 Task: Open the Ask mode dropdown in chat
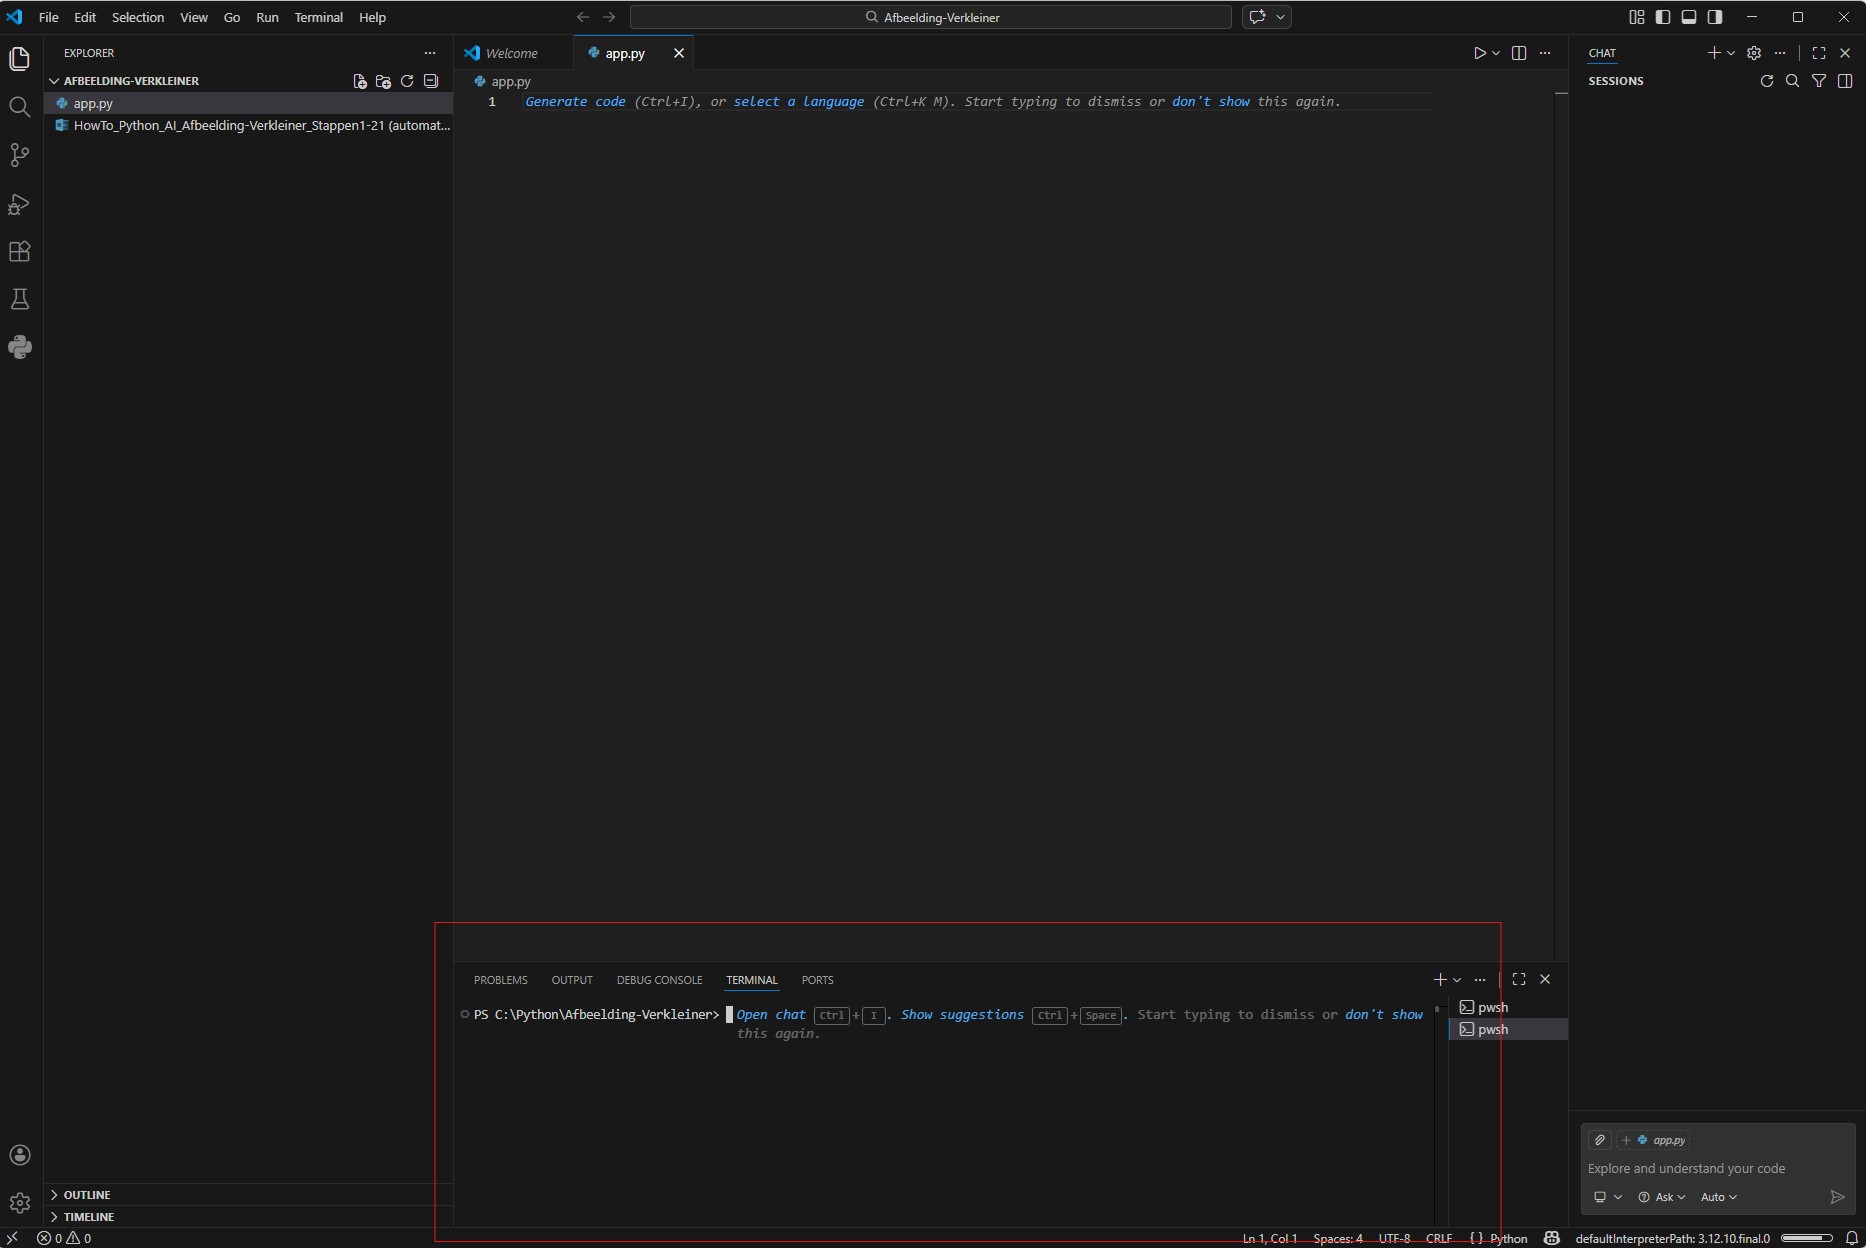1662,1197
